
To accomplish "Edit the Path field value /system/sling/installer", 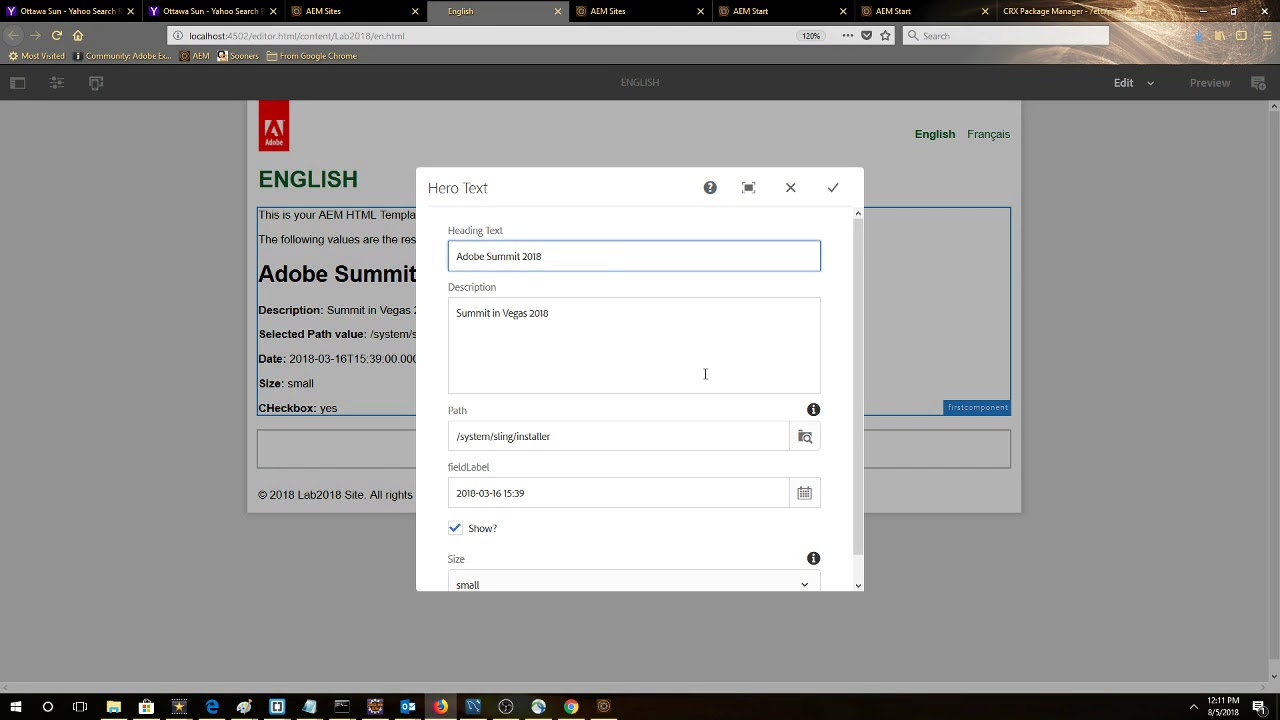I will [618, 437].
